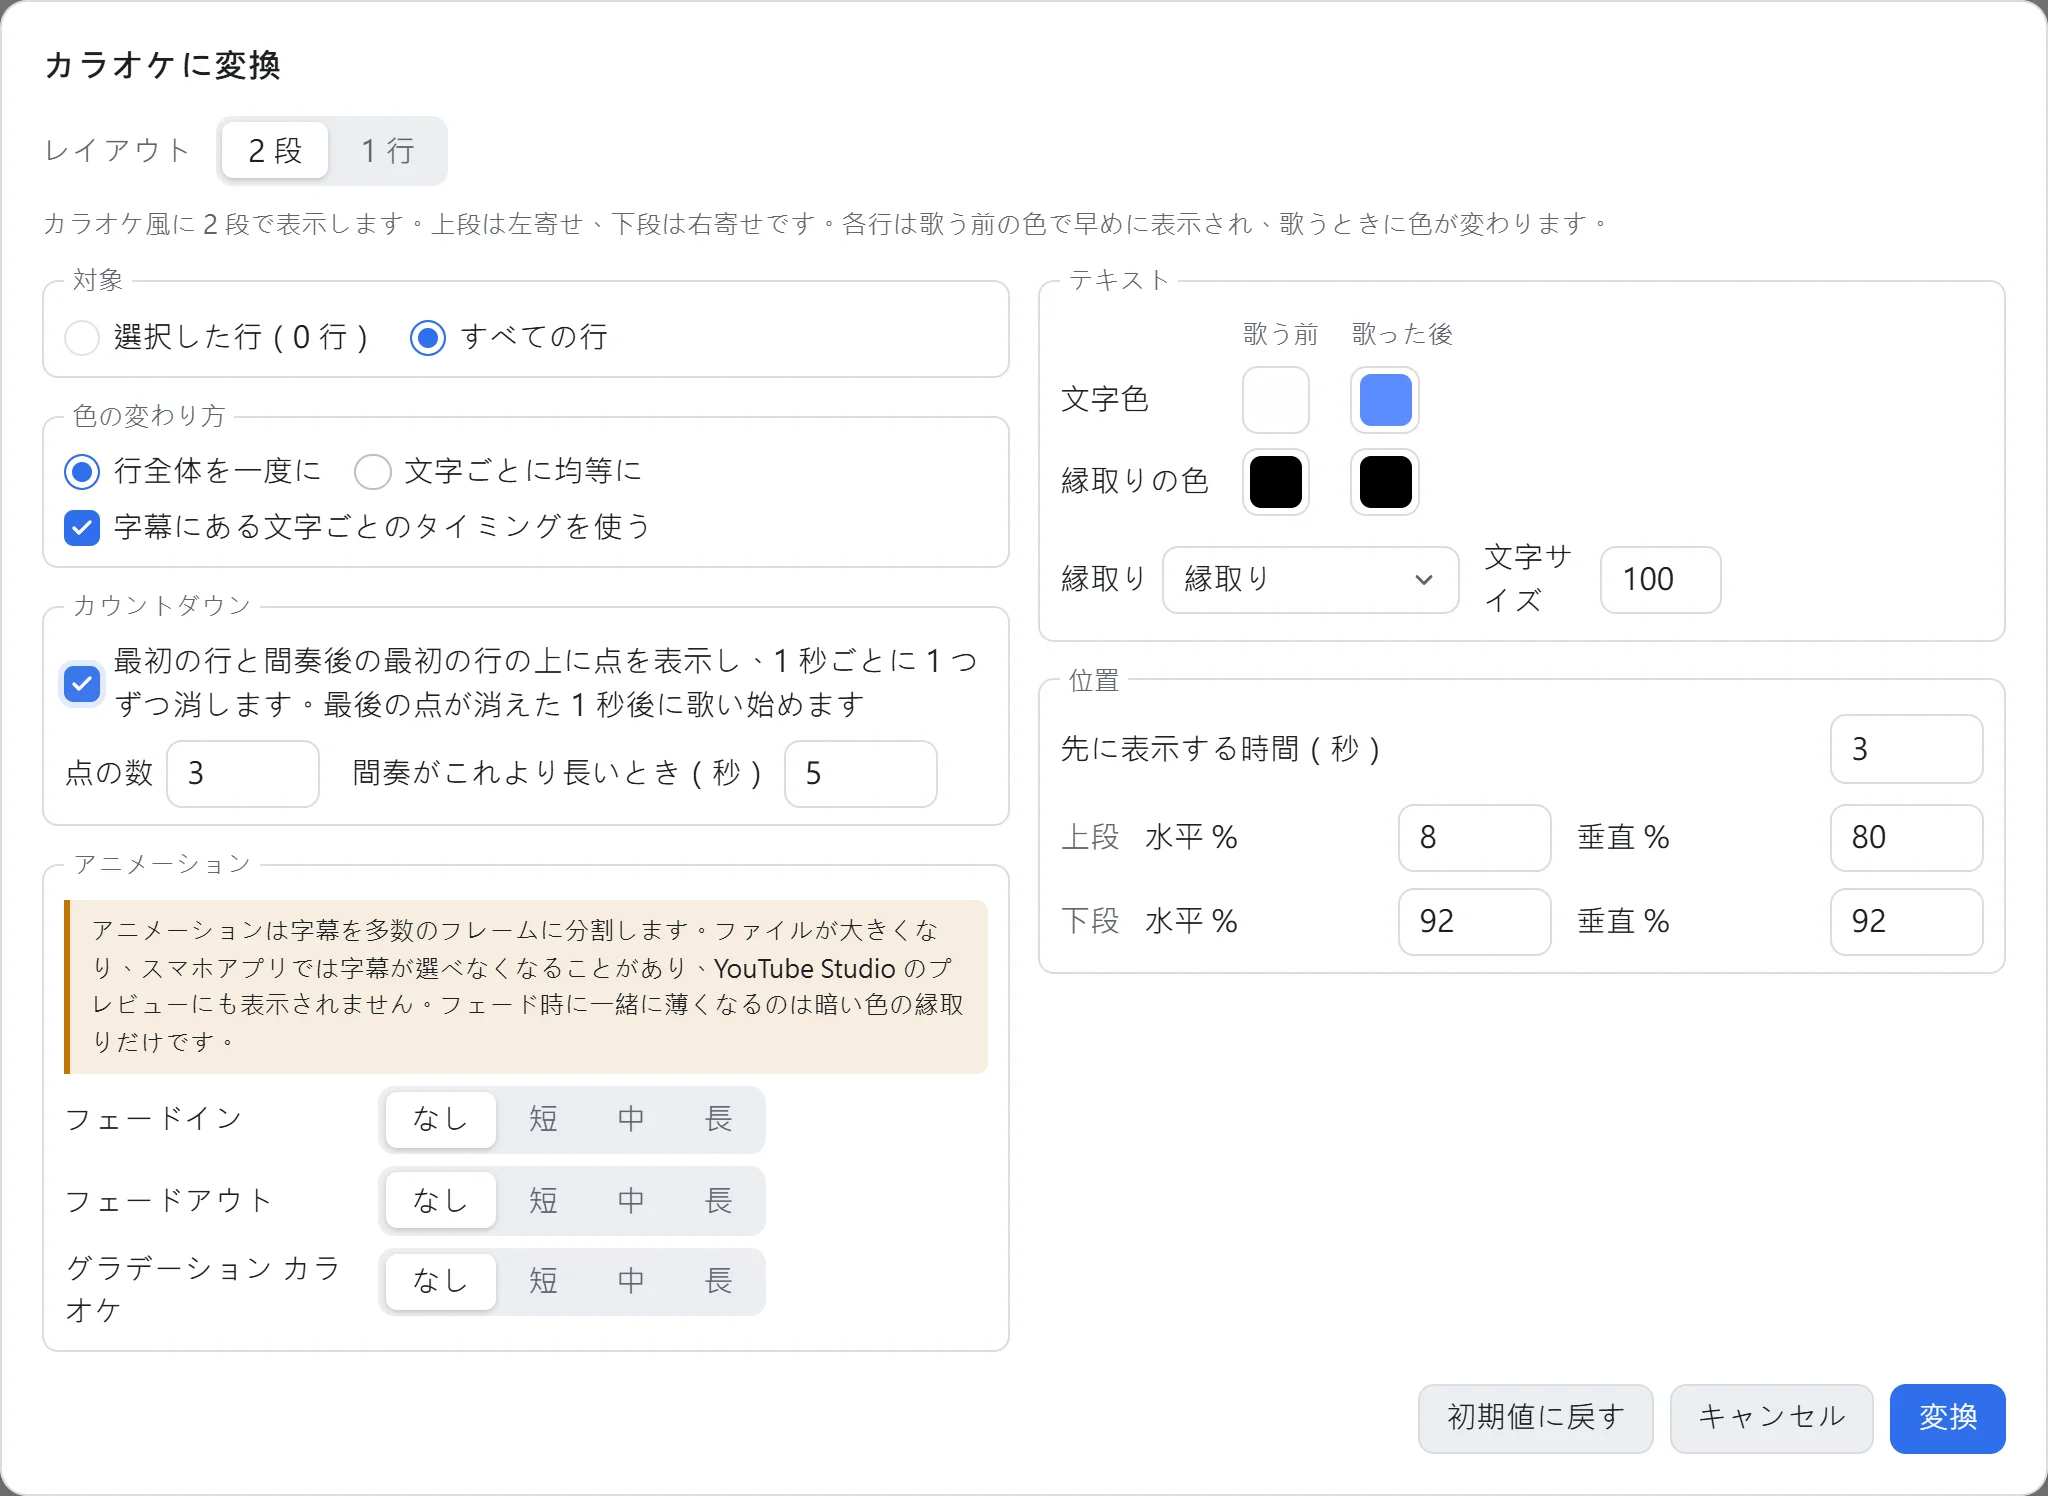Click the blue 変換 button

point(1947,1418)
